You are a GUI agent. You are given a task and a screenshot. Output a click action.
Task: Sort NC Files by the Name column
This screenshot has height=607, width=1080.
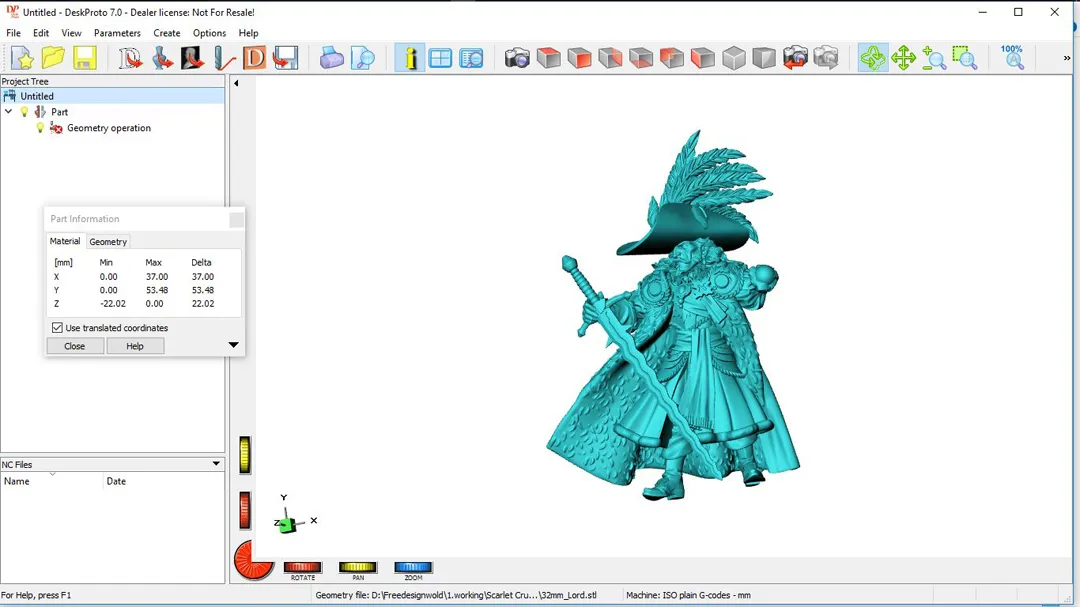(x=52, y=481)
